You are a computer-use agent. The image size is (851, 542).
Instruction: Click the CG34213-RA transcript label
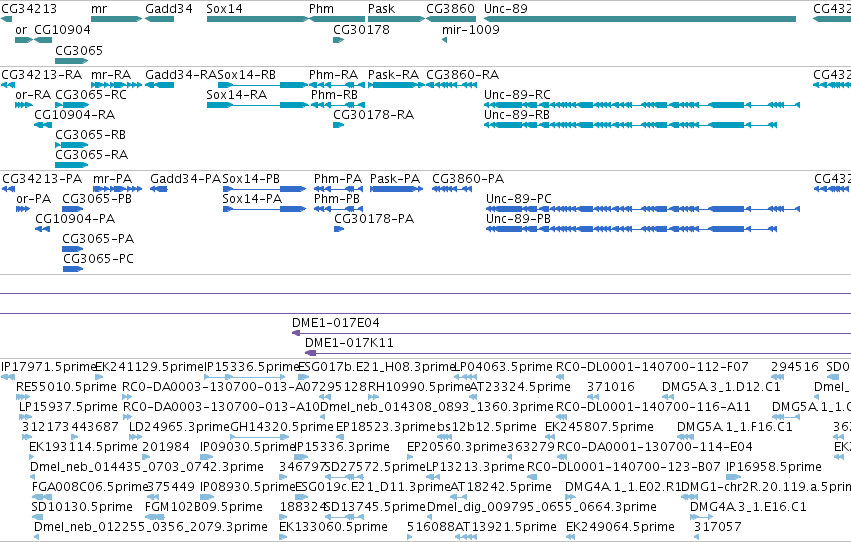(x=42, y=74)
